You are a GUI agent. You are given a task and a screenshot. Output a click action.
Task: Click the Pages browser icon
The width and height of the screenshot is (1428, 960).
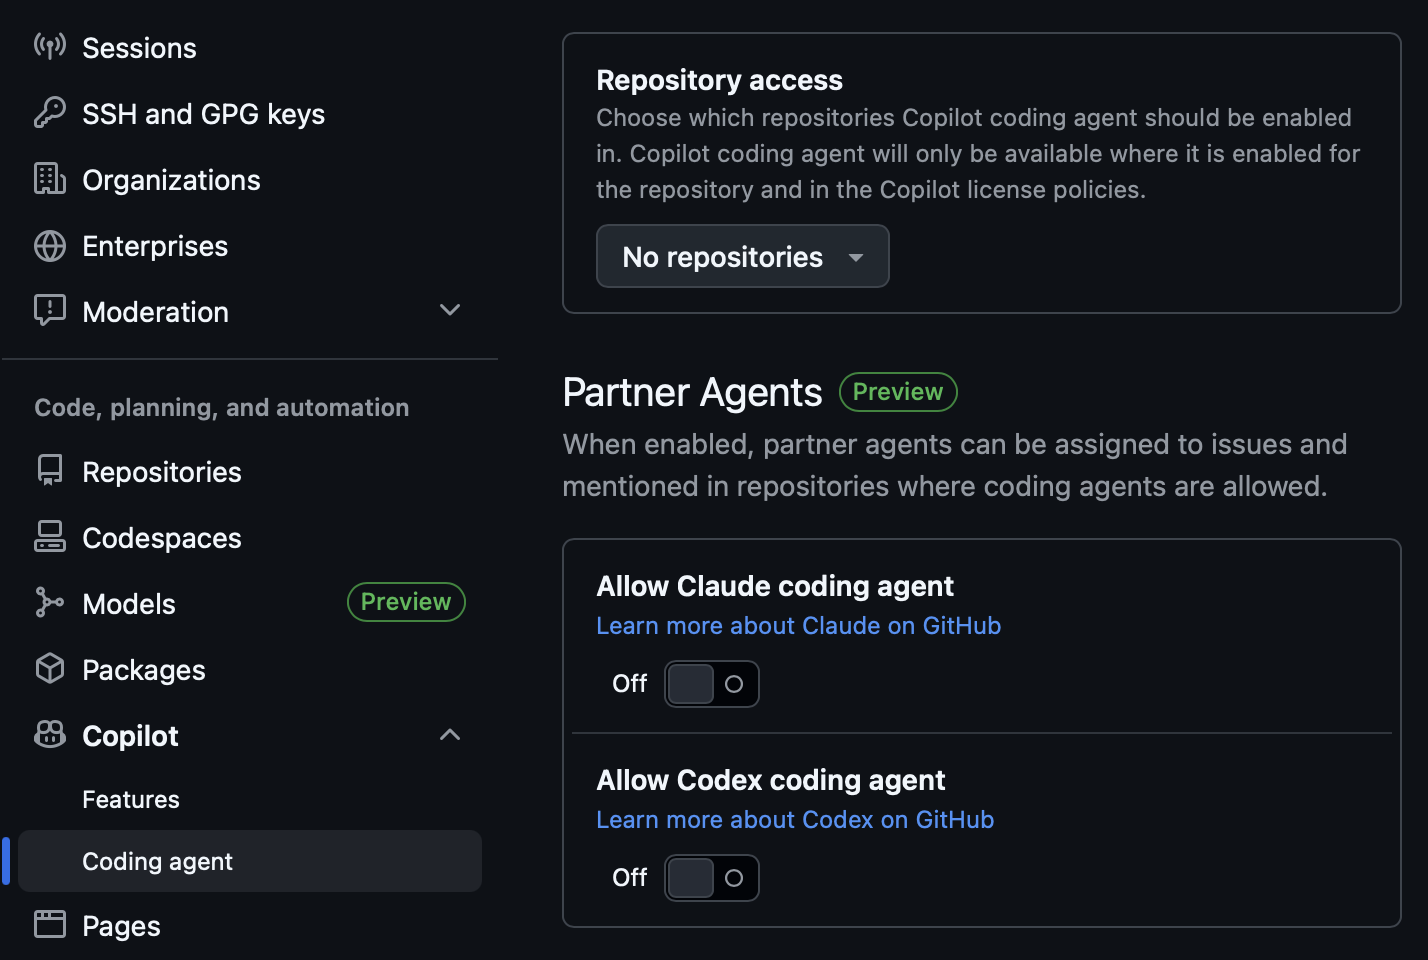(49, 925)
